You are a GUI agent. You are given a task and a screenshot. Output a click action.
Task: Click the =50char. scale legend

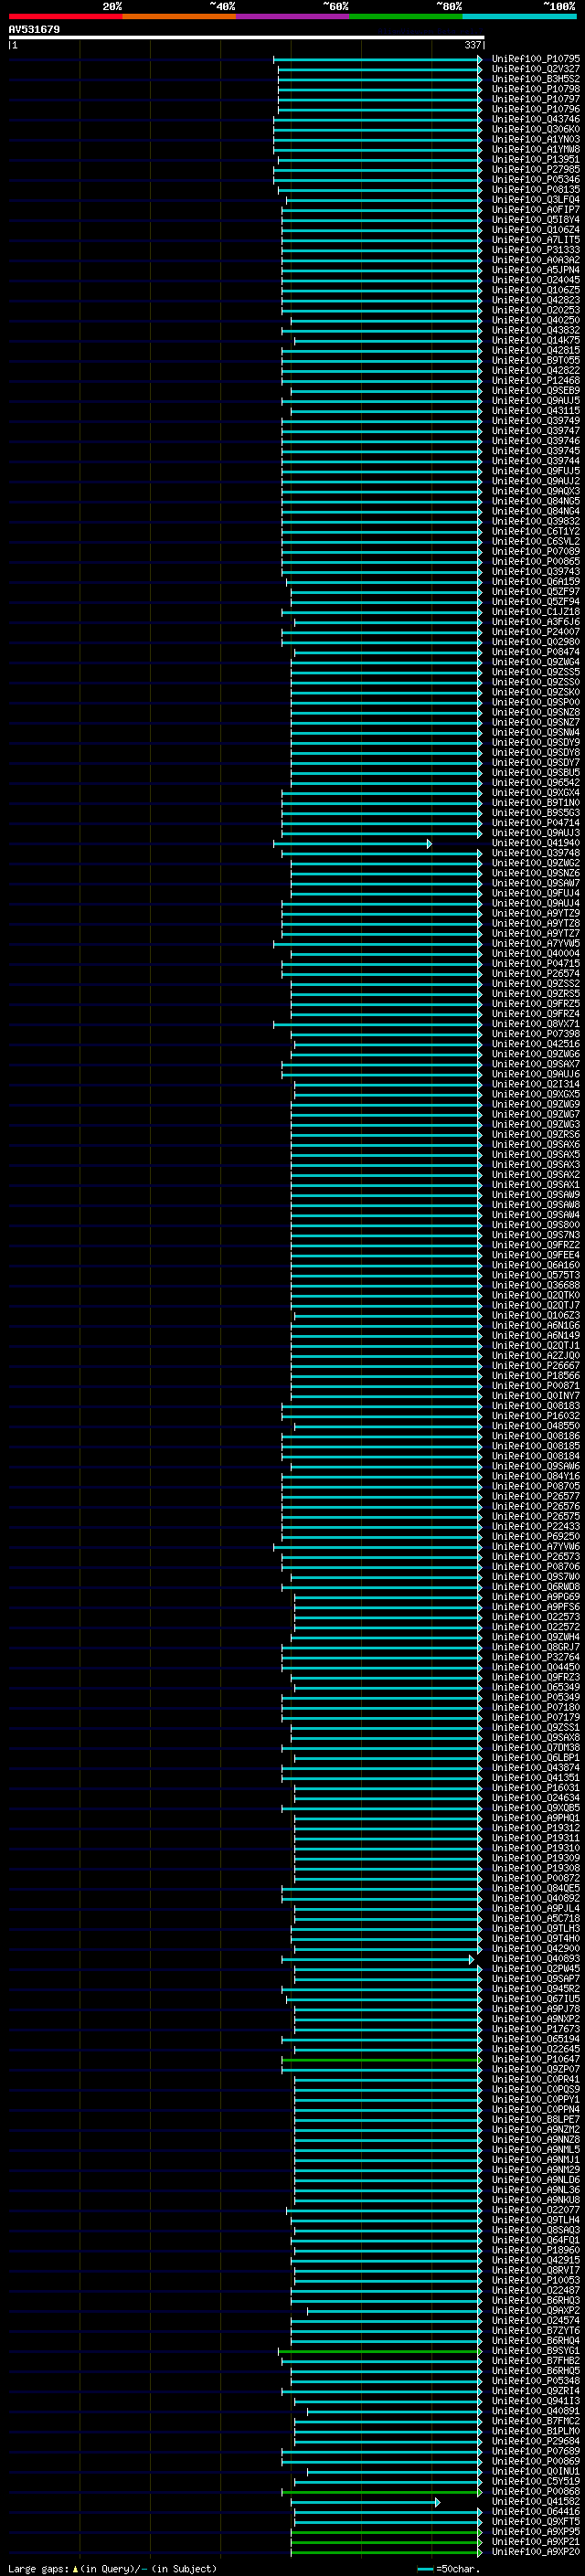(x=448, y=2569)
